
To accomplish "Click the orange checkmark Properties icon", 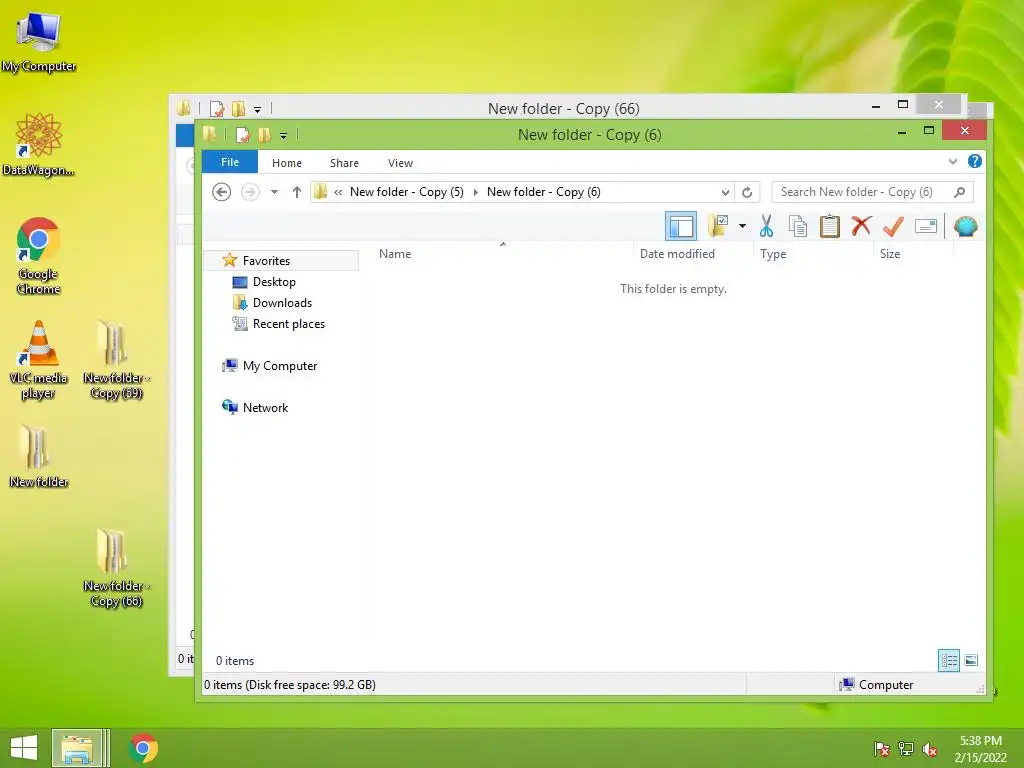I will click(893, 226).
